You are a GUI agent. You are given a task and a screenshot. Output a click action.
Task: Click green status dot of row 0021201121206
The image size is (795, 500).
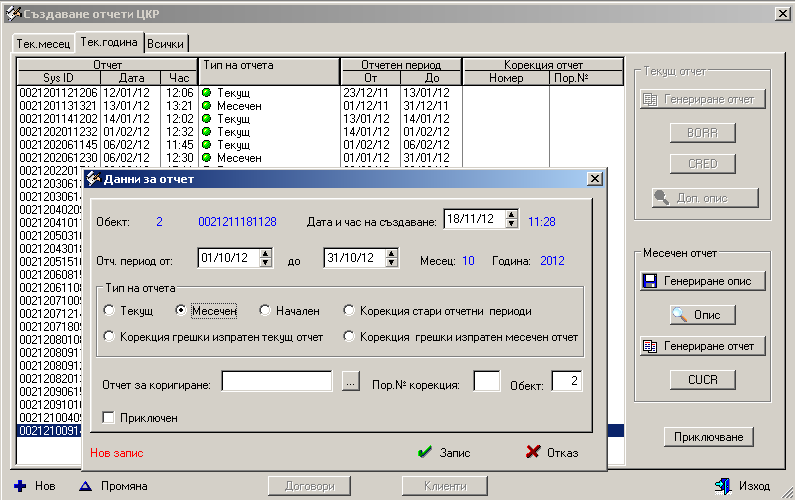206,93
